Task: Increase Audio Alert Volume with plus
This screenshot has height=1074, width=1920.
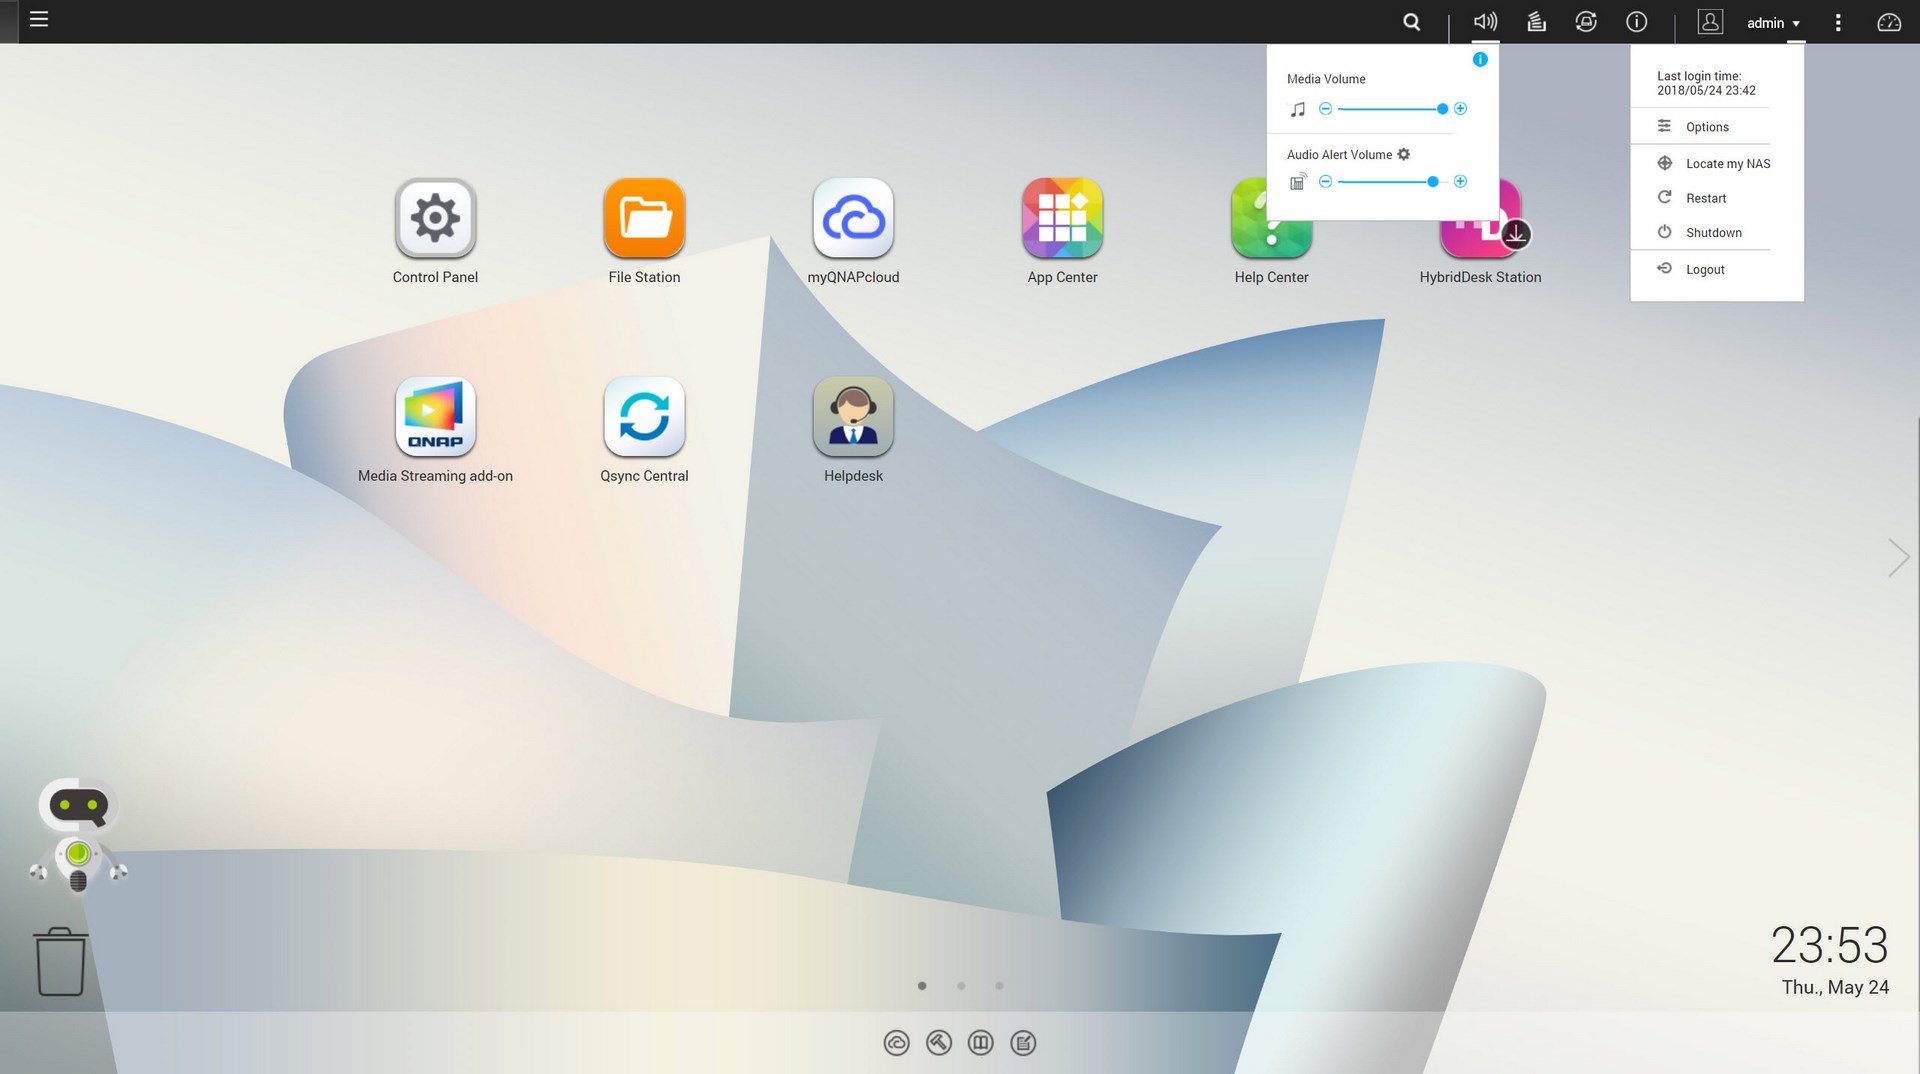Action: (x=1460, y=181)
